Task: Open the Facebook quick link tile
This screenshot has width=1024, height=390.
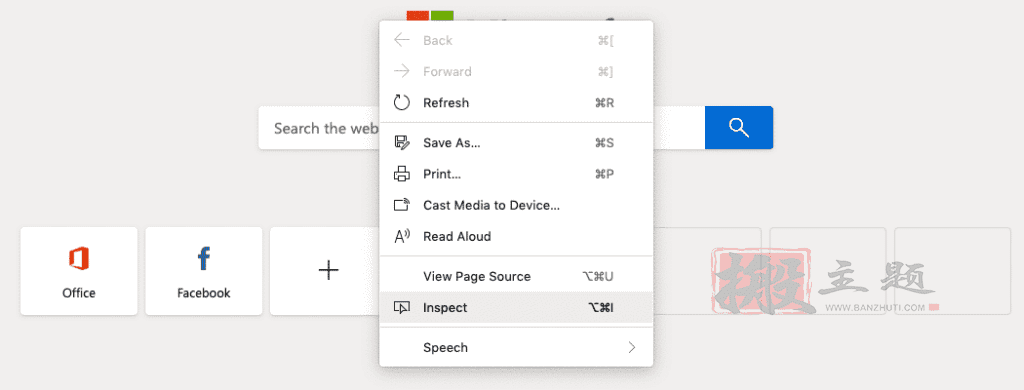Action: coord(204,271)
